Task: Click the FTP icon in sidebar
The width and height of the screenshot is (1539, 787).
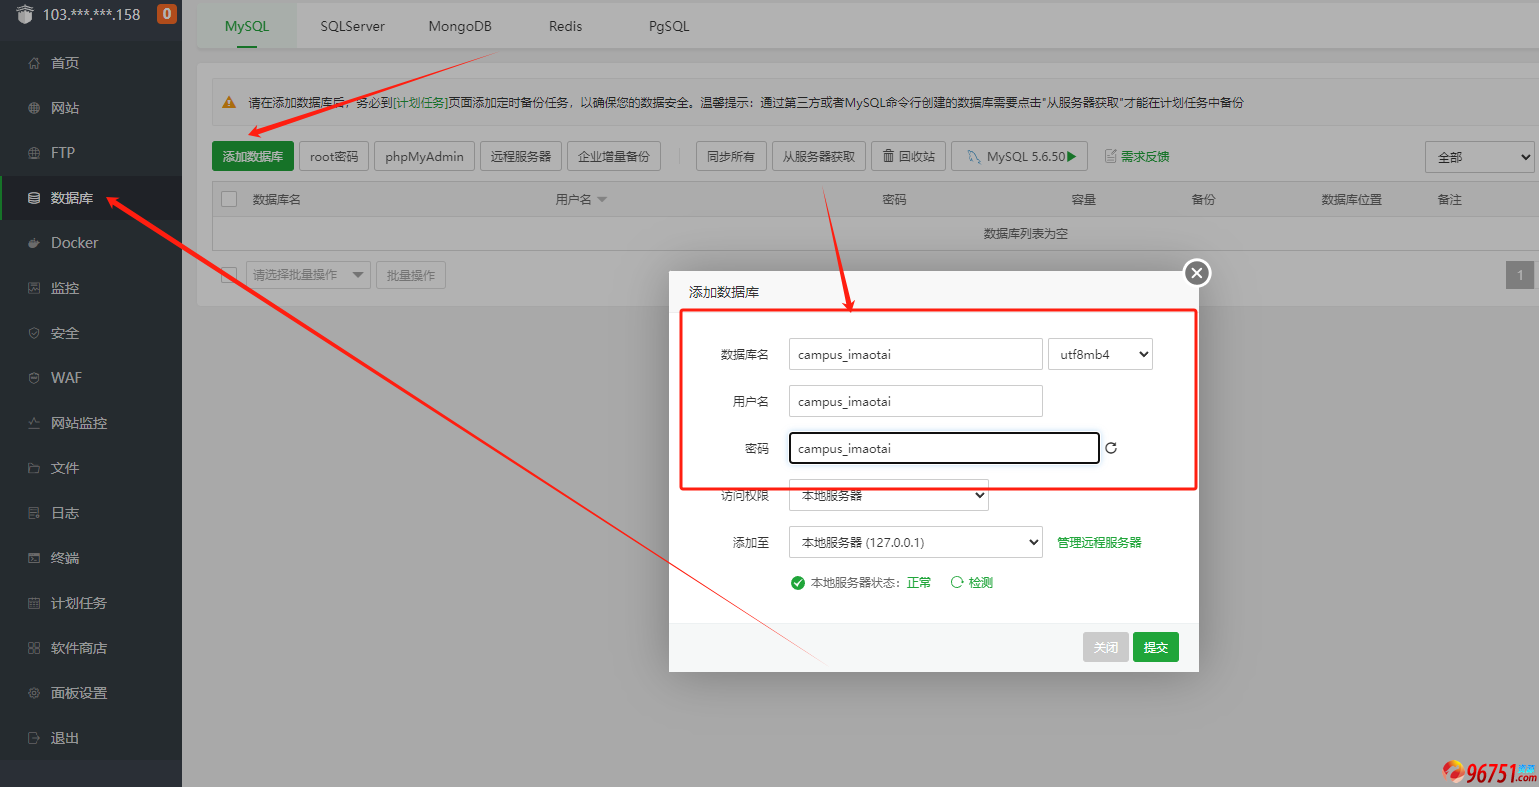Action: pos(34,153)
